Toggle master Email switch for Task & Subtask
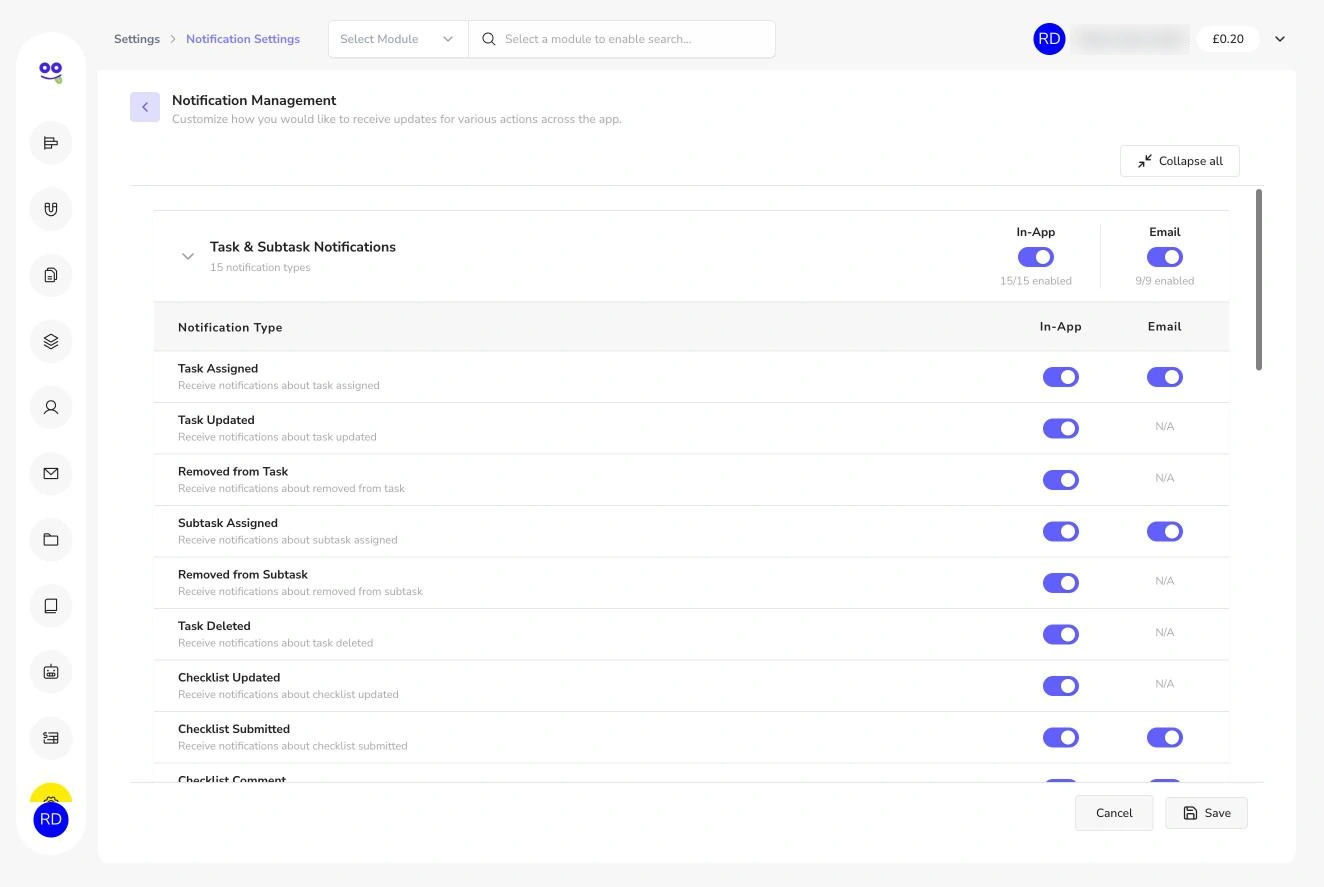Image resolution: width=1324 pixels, height=887 pixels. [x=1165, y=257]
